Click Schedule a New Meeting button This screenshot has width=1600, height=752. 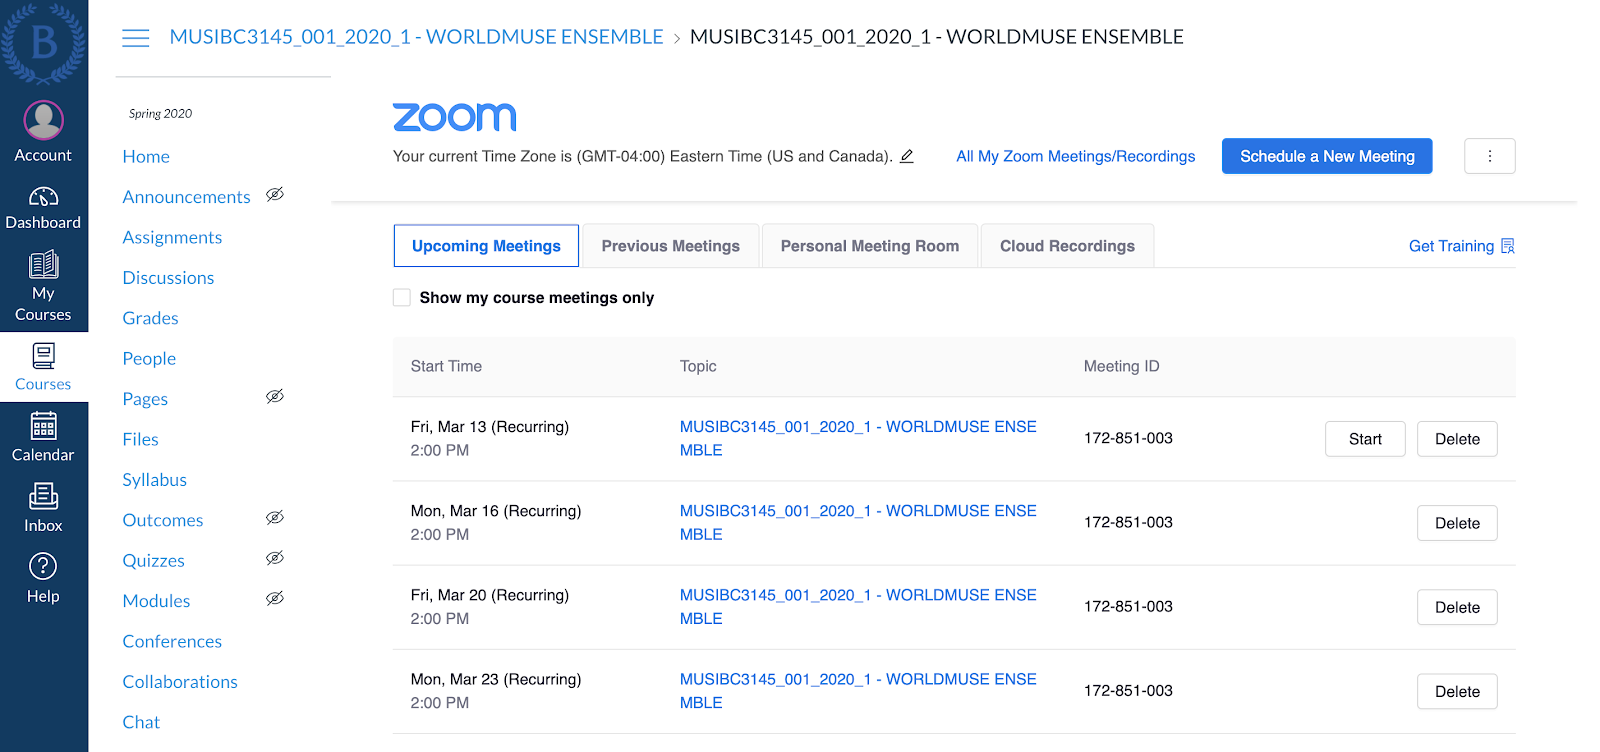pos(1327,156)
